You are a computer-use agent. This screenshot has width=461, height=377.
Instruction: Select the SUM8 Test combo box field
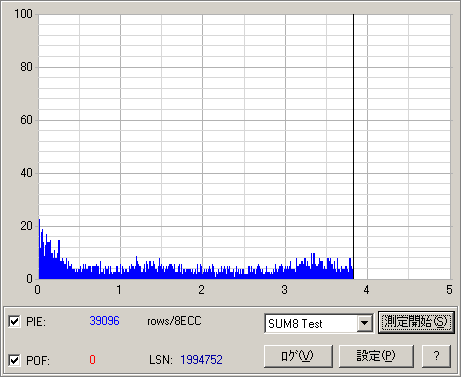(x=319, y=323)
